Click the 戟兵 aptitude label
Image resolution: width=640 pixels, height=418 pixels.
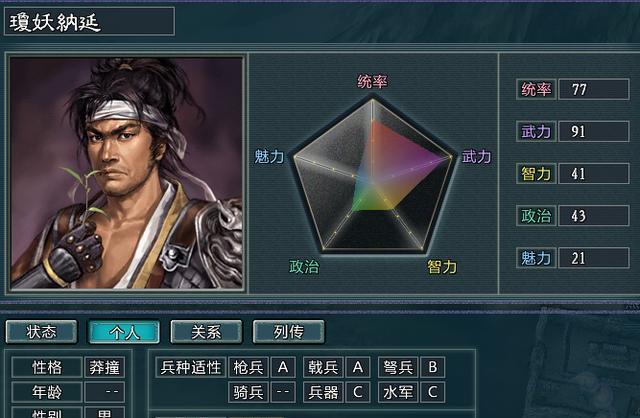point(322,367)
